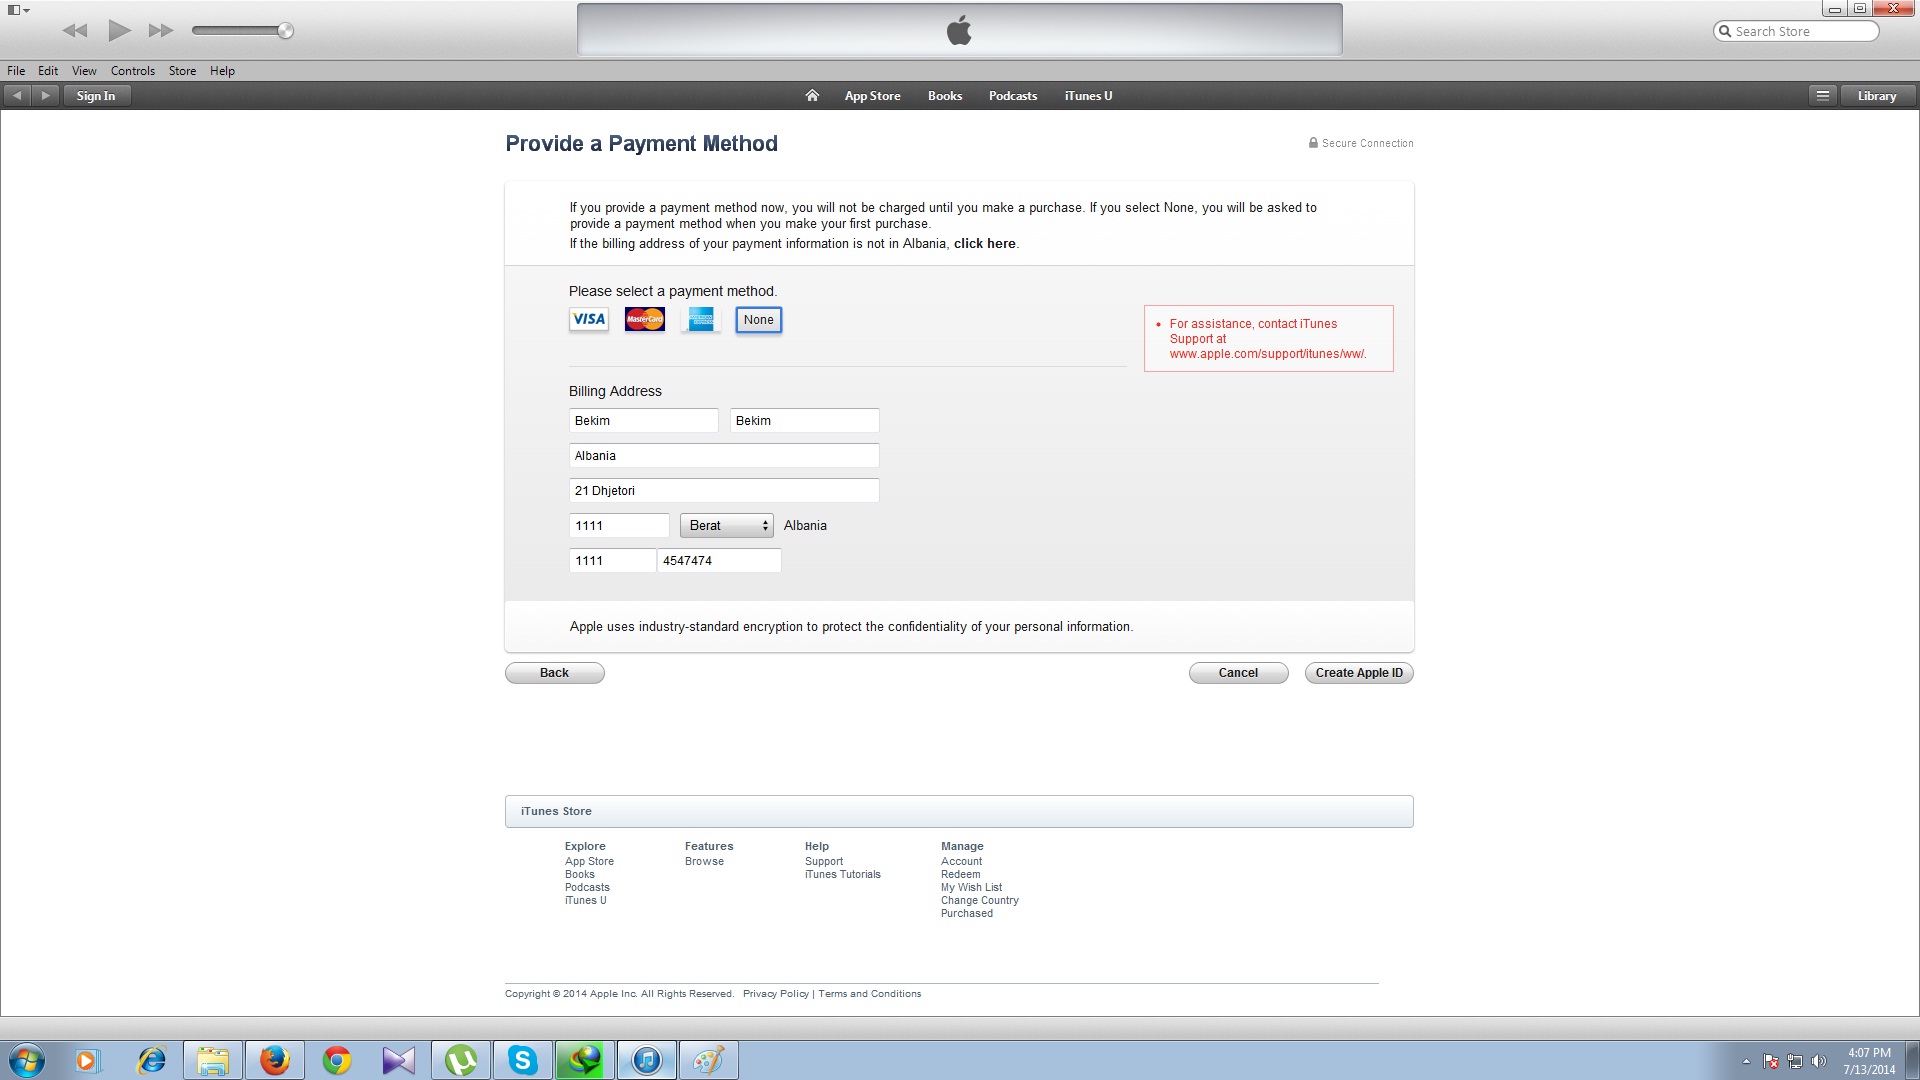Click the Rewind button
Image resolution: width=1920 pixels, height=1080 pixels.
point(75,31)
